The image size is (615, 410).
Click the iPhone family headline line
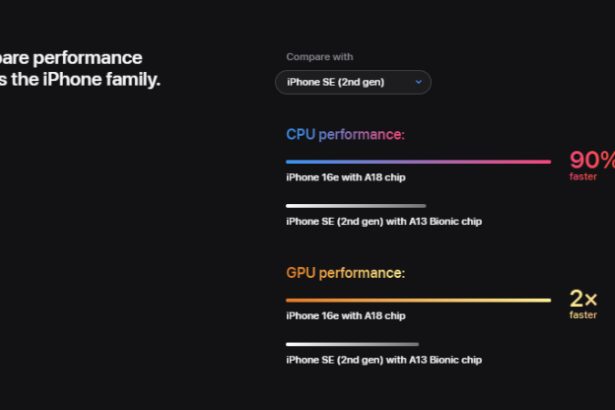tap(80, 80)
